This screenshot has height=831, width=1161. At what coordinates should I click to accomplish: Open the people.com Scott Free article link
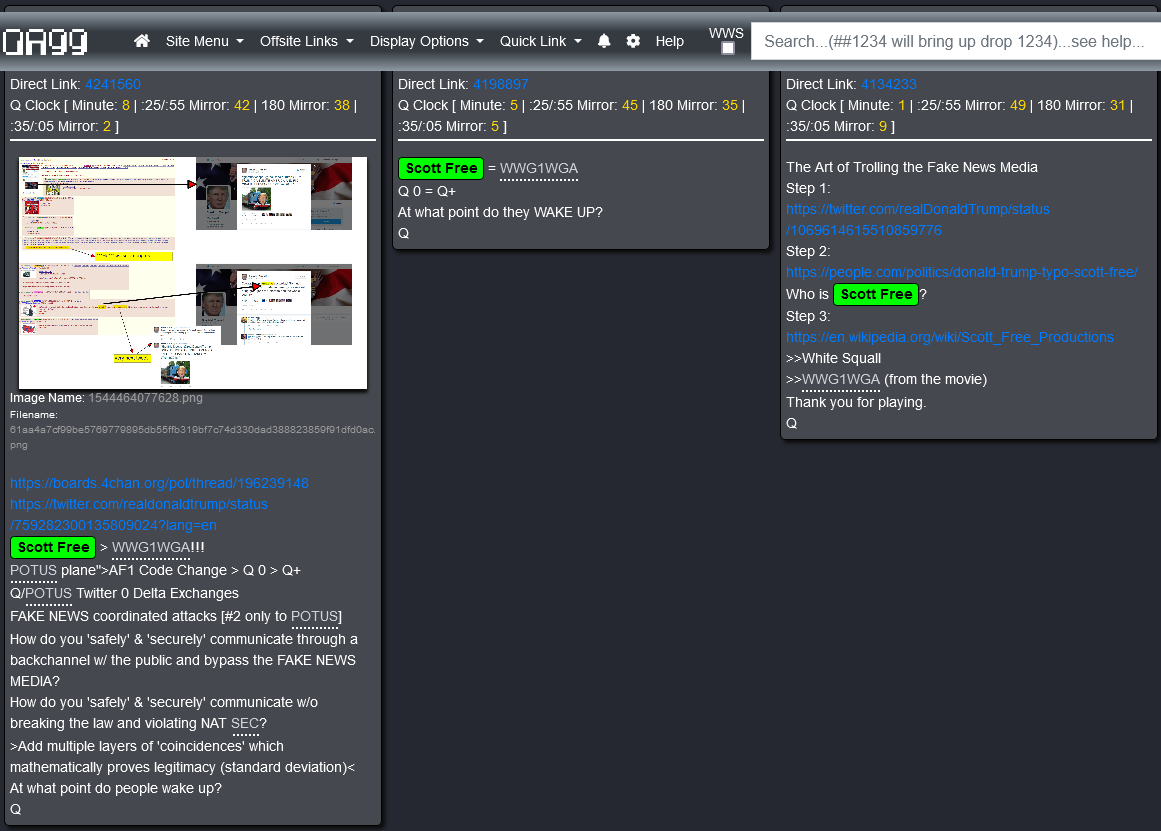tap(962, 273)
